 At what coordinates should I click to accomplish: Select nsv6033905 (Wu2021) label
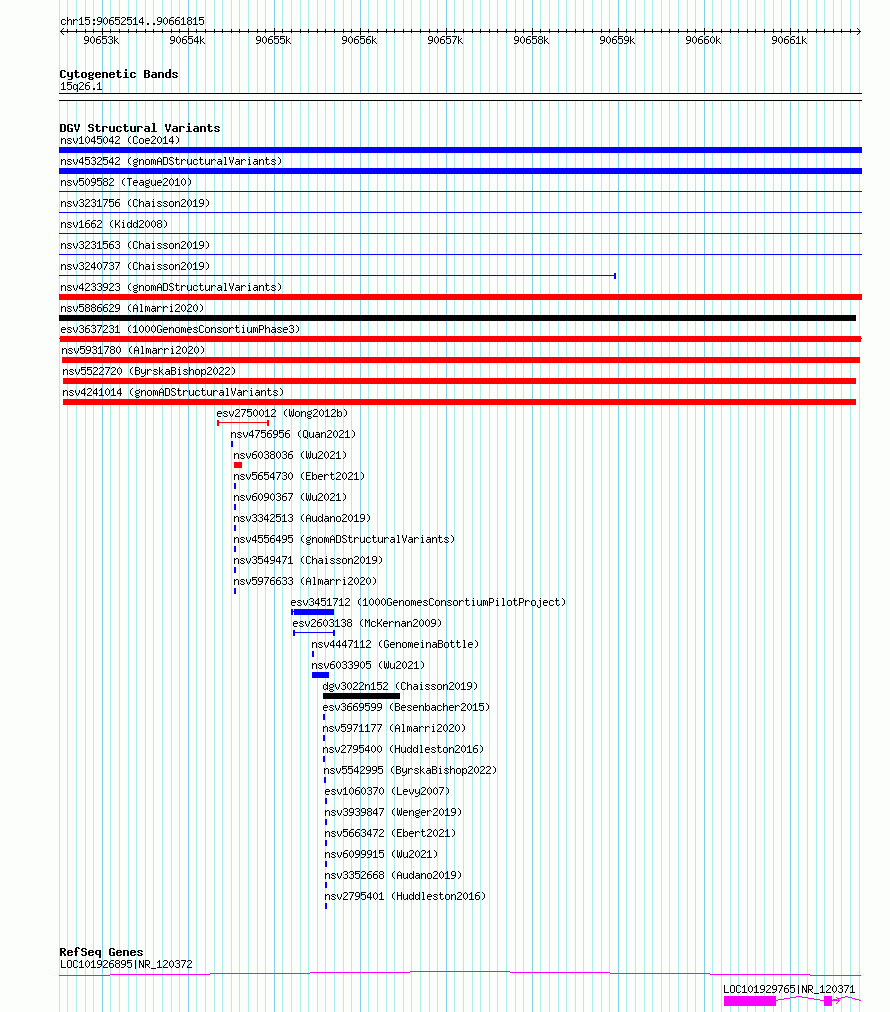tap(368, 665)
